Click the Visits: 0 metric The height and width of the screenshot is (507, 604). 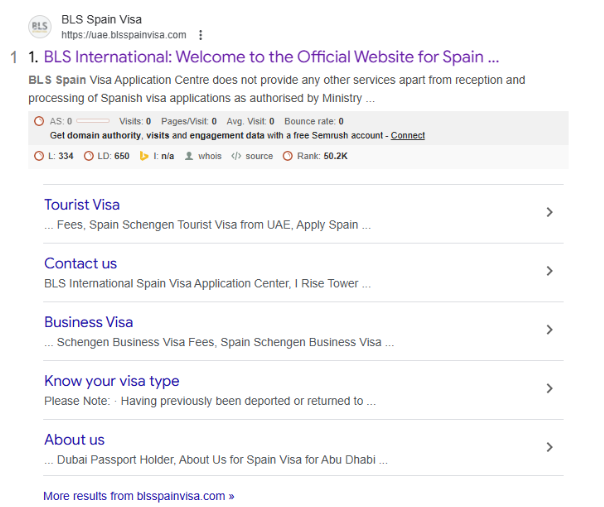[x=135, y=121]
